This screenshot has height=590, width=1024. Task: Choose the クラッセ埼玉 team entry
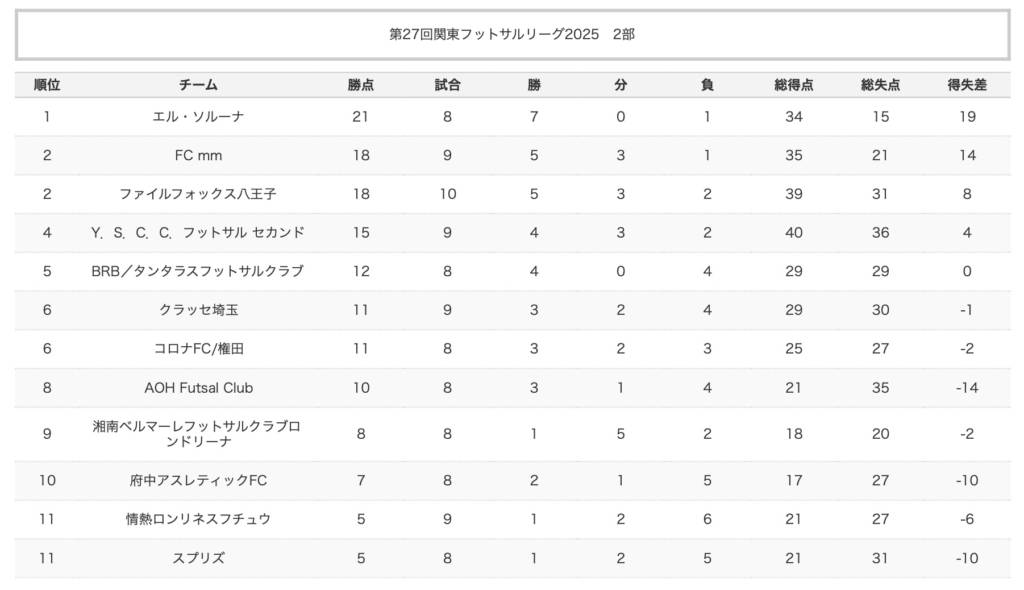point(198,310)
